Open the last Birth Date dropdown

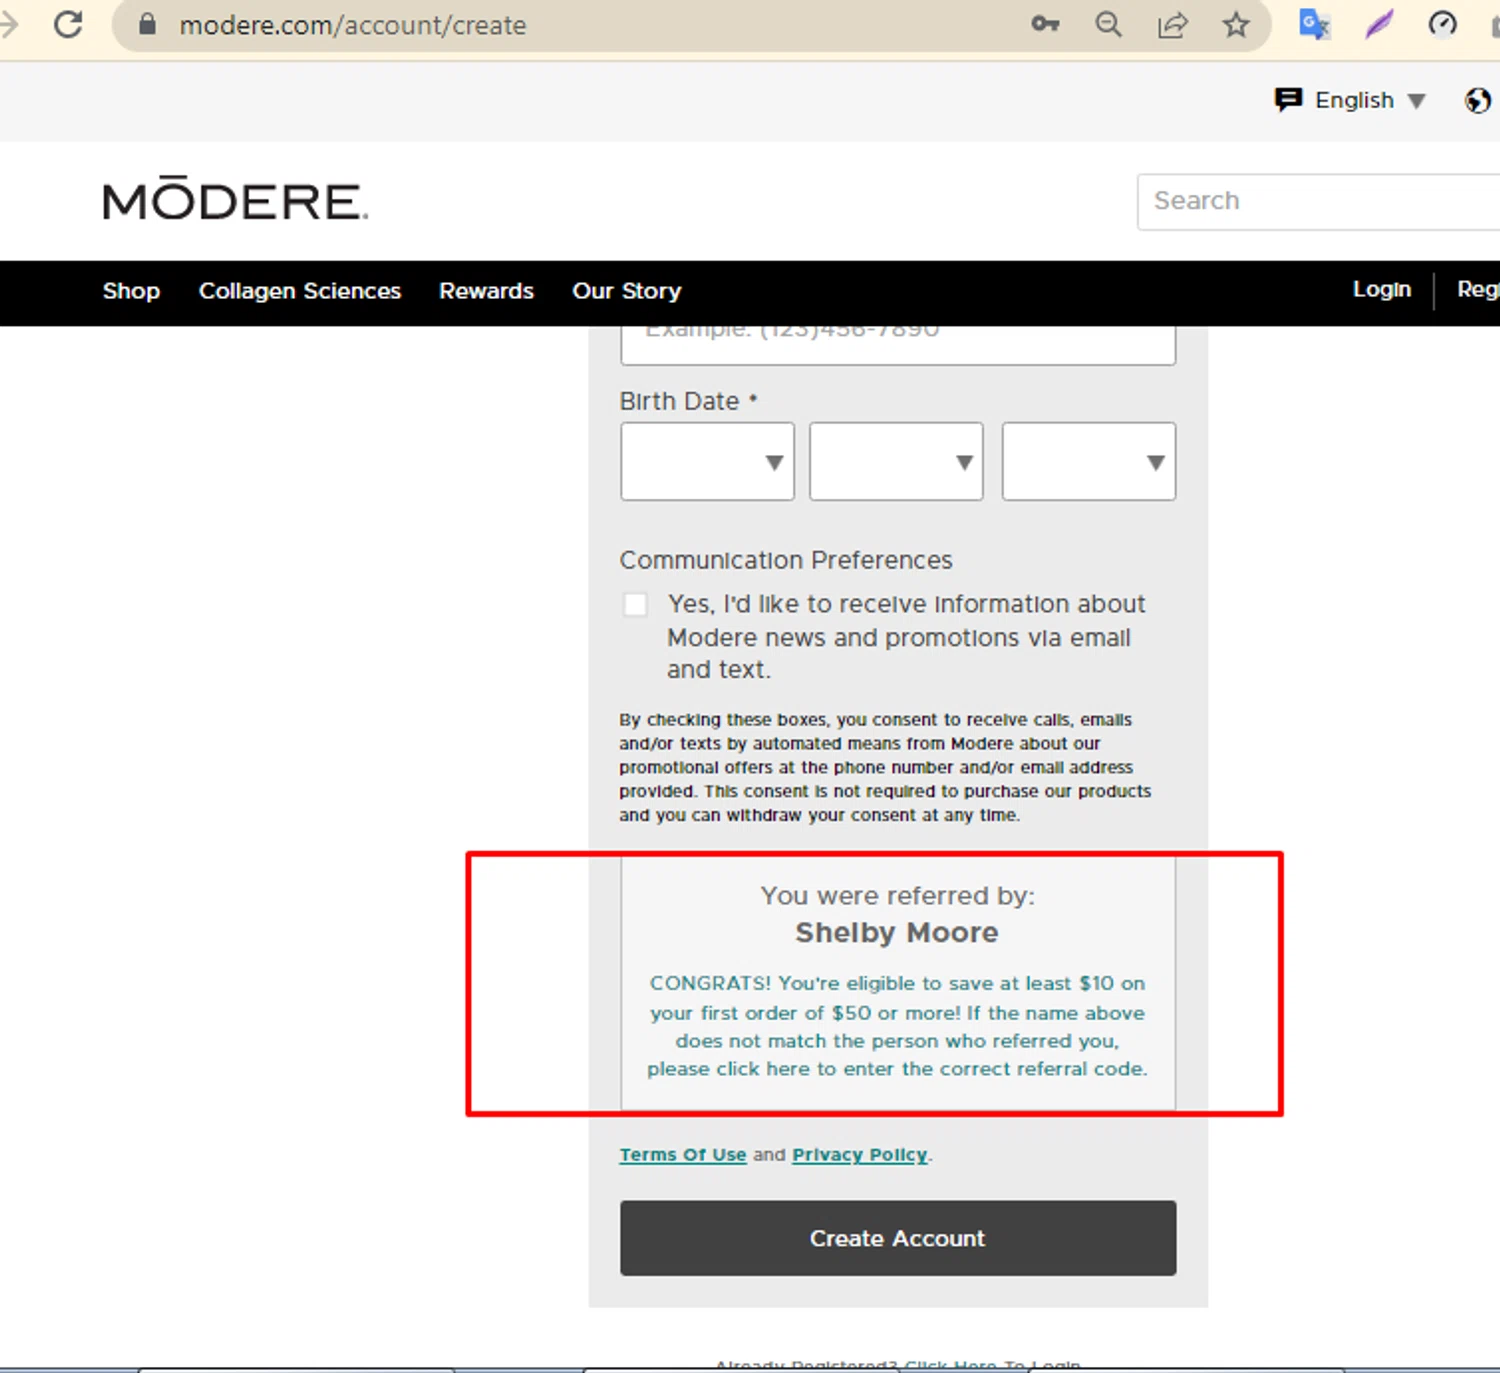coord(1089,461)
